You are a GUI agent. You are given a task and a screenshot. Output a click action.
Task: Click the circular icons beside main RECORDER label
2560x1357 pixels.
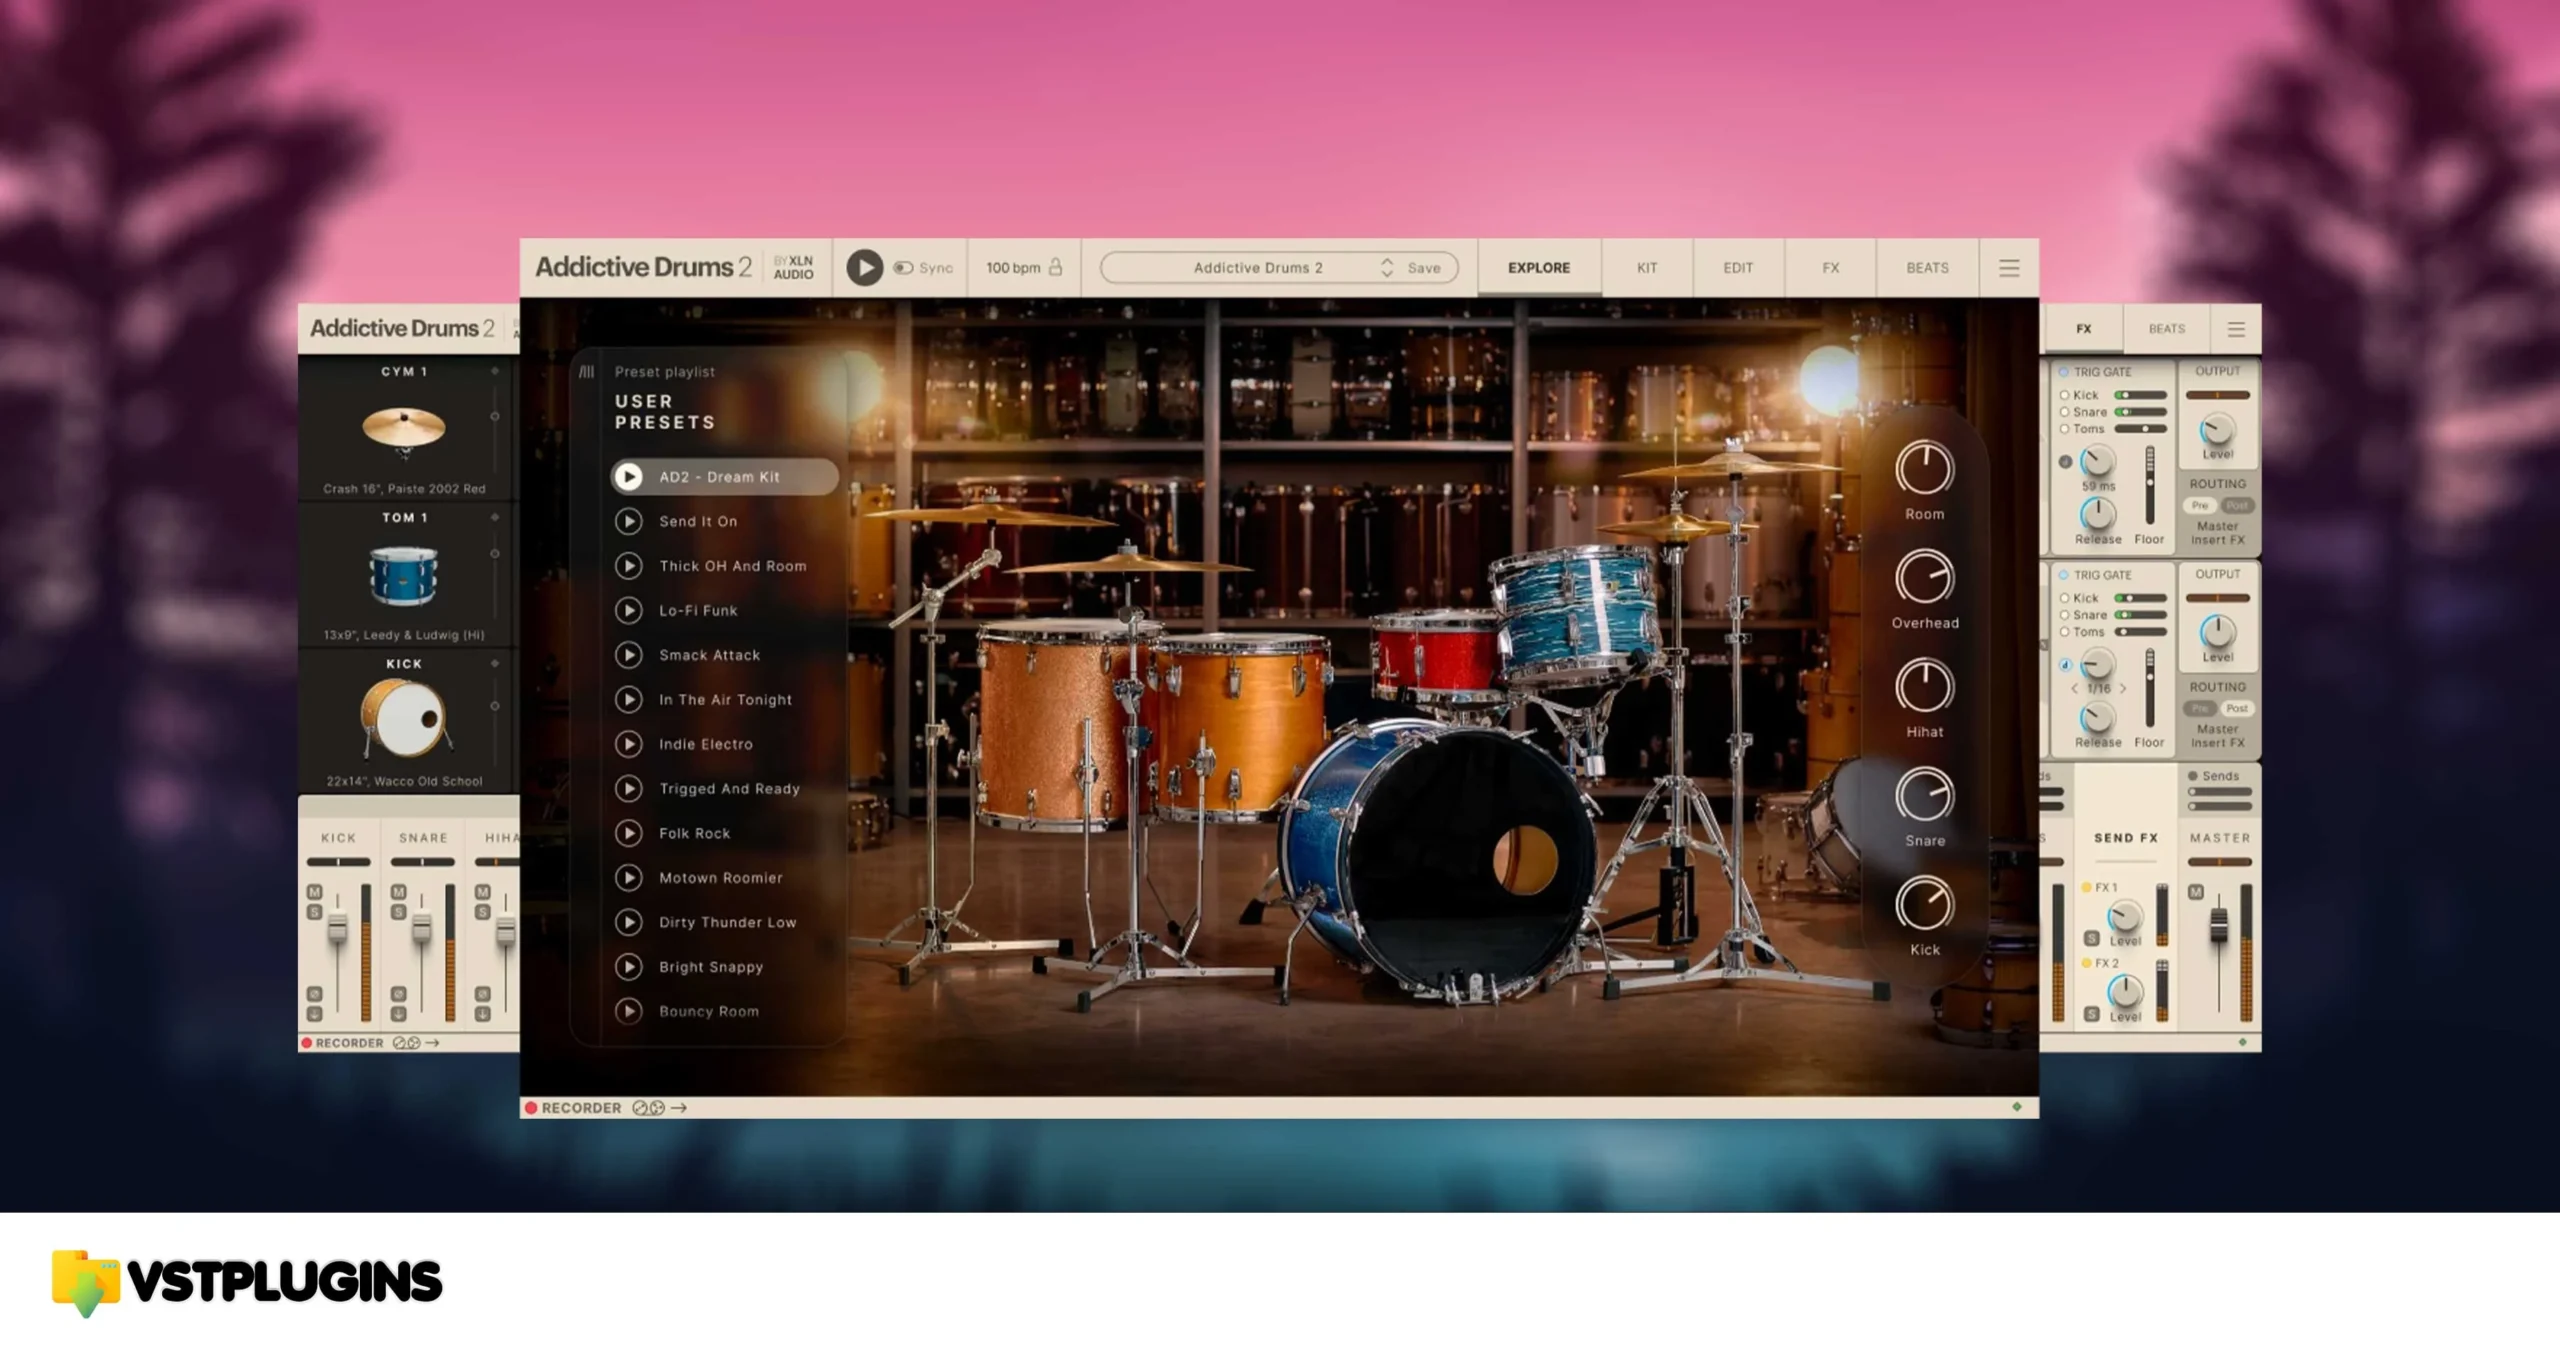[648, 1107]
